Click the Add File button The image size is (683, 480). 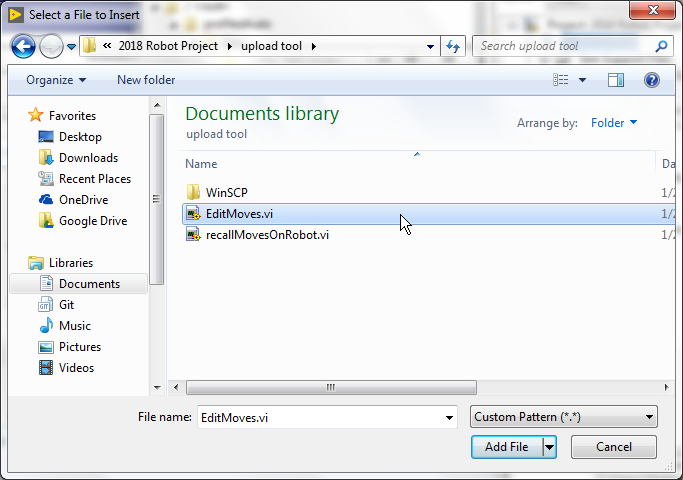coord(506,447)
